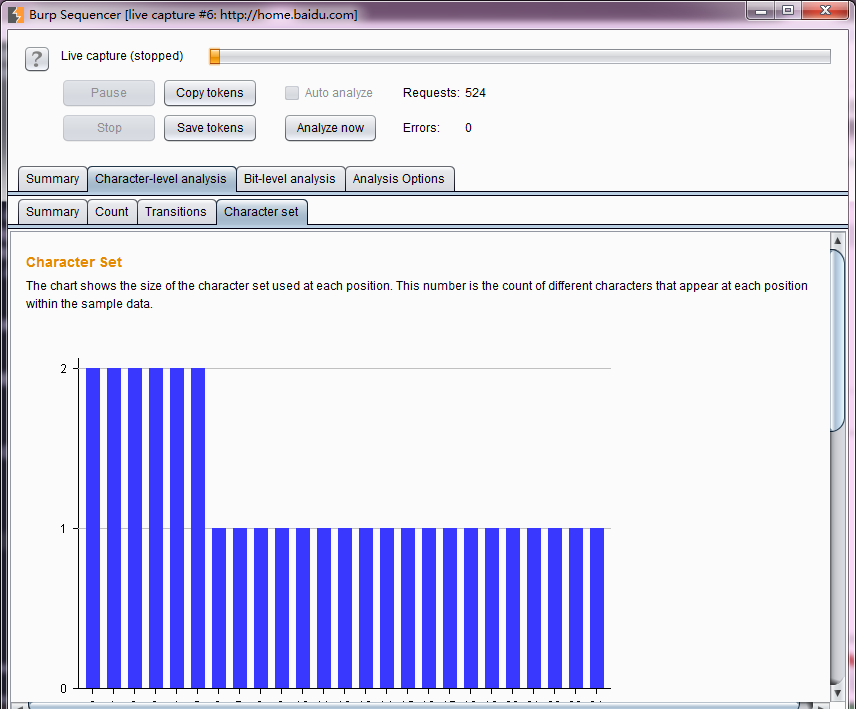This screenshot has width=856, height=709.
Task: Open the top-level Summary tab
Action: click(x=52, y=179)
